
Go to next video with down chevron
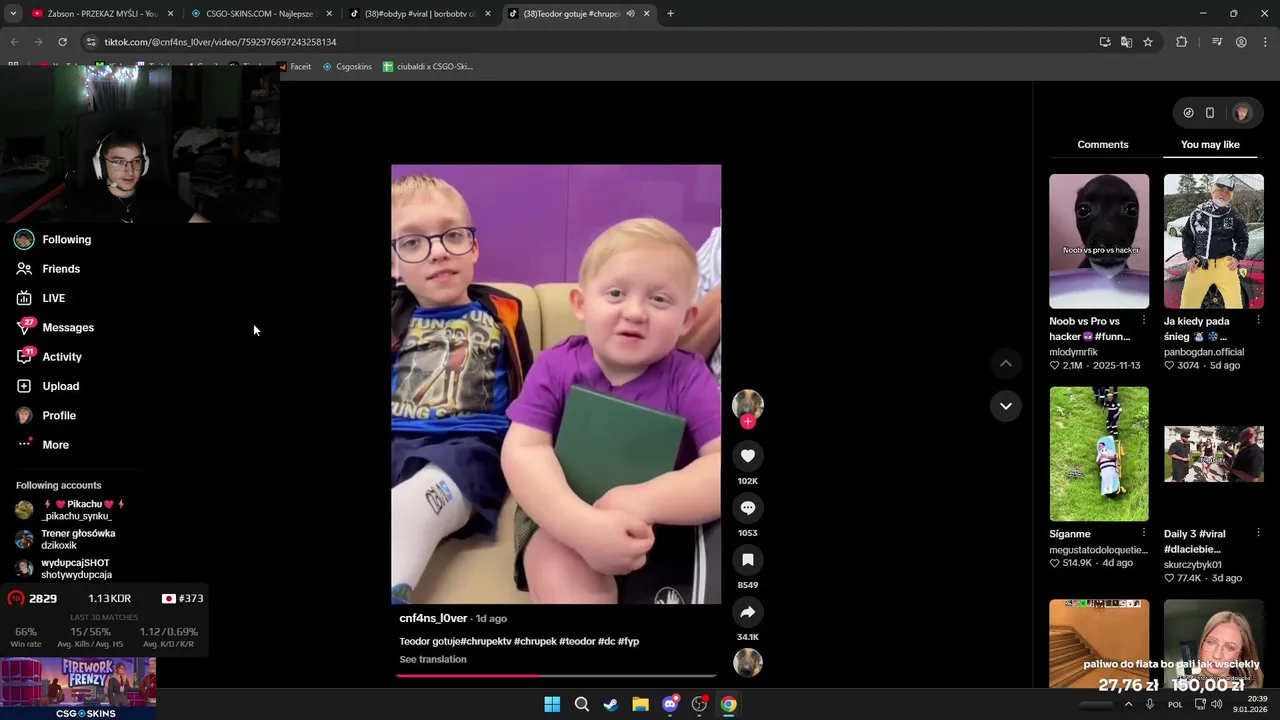coord(1005,406)
